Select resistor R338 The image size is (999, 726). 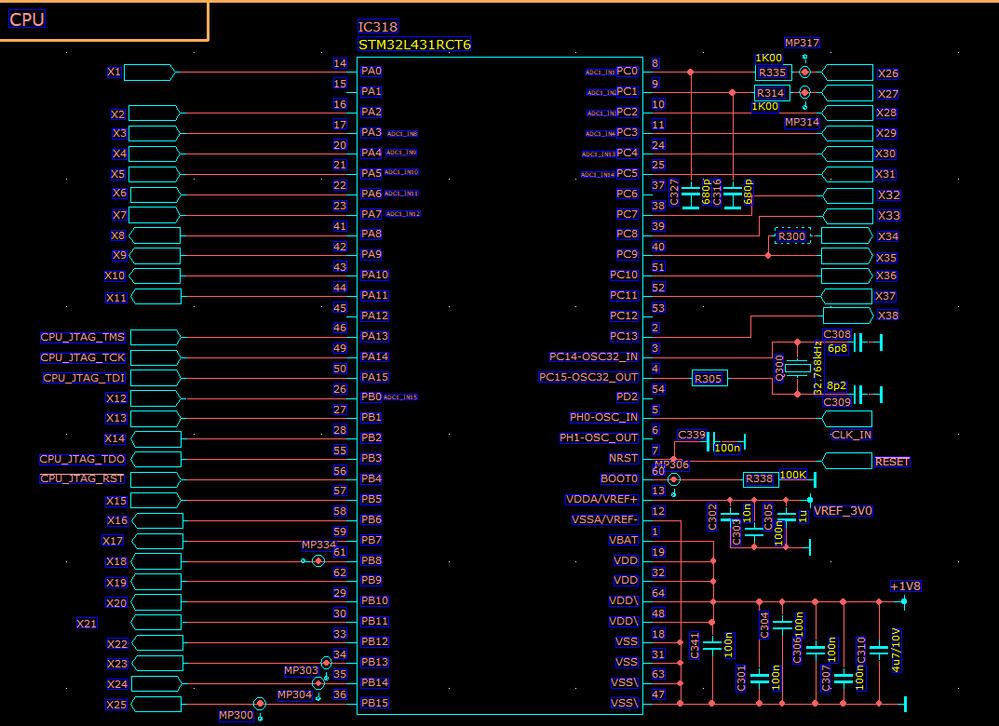pyautogui.click(x=760, y=479)
